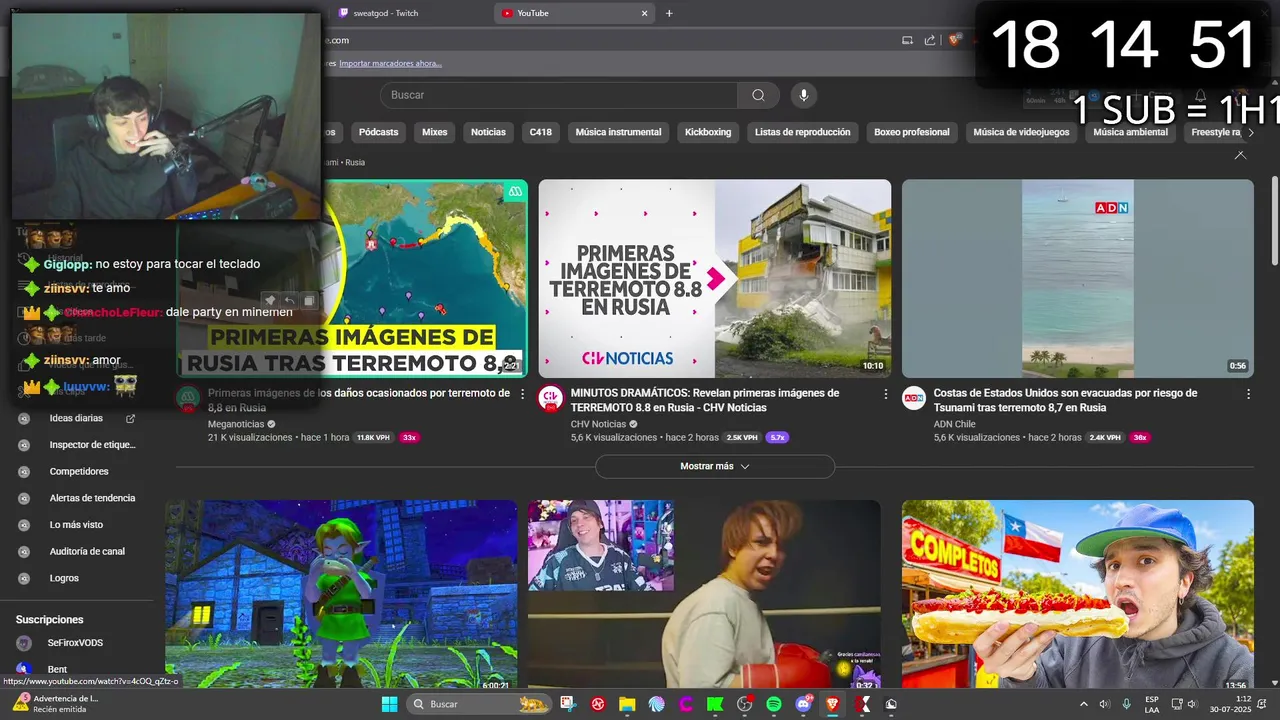Open the Zelda green character video thumbnail
This screenshot has width=1280, height=720.
(x=341, y=595)
